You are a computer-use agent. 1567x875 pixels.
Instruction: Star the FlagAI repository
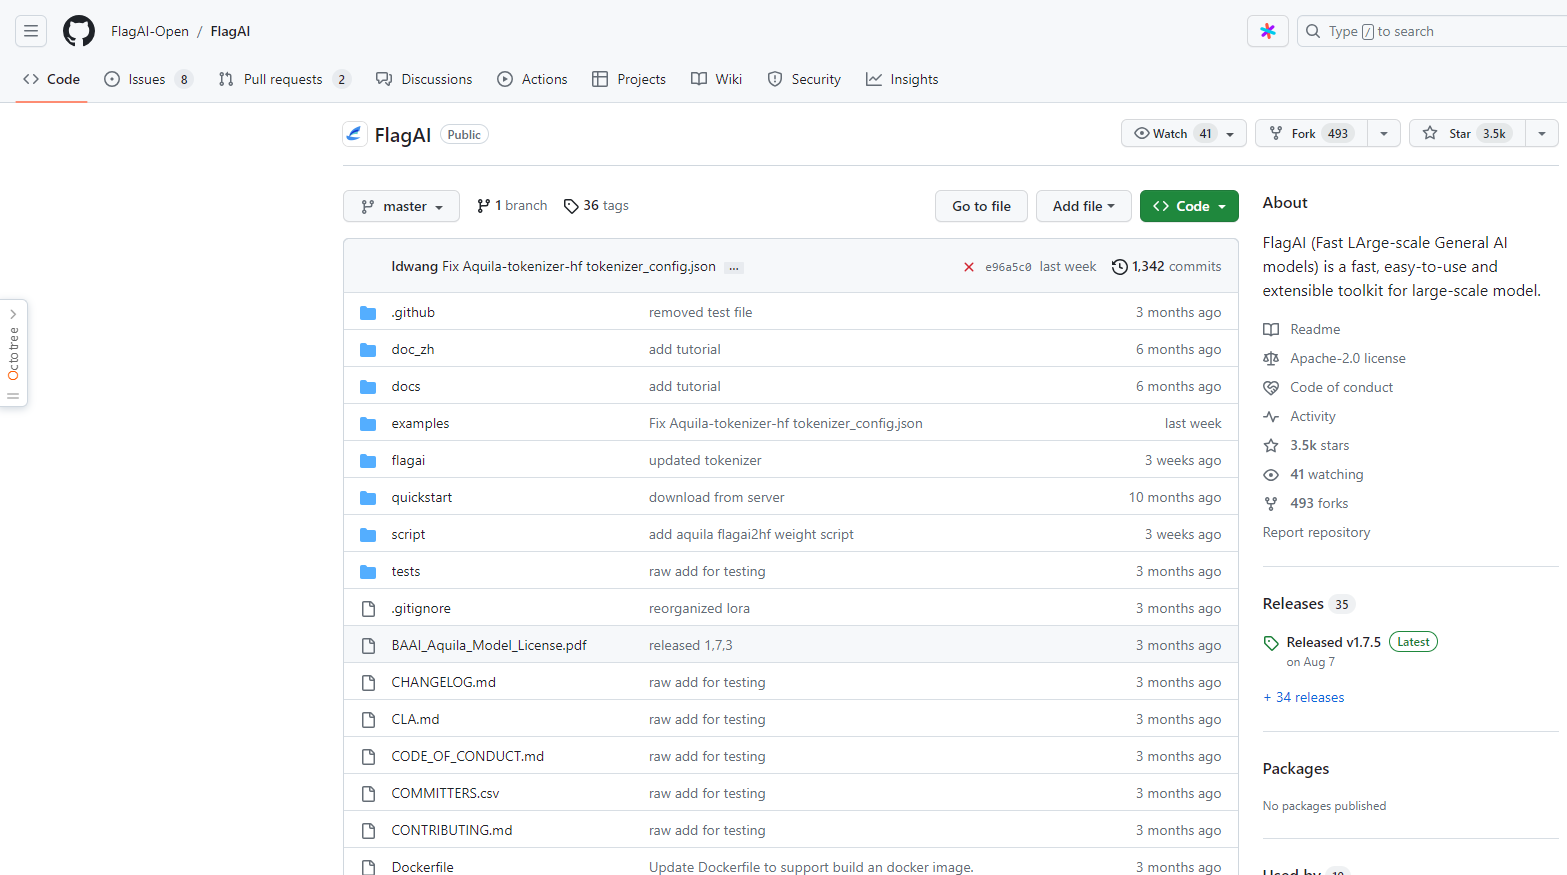[1466, 134]
